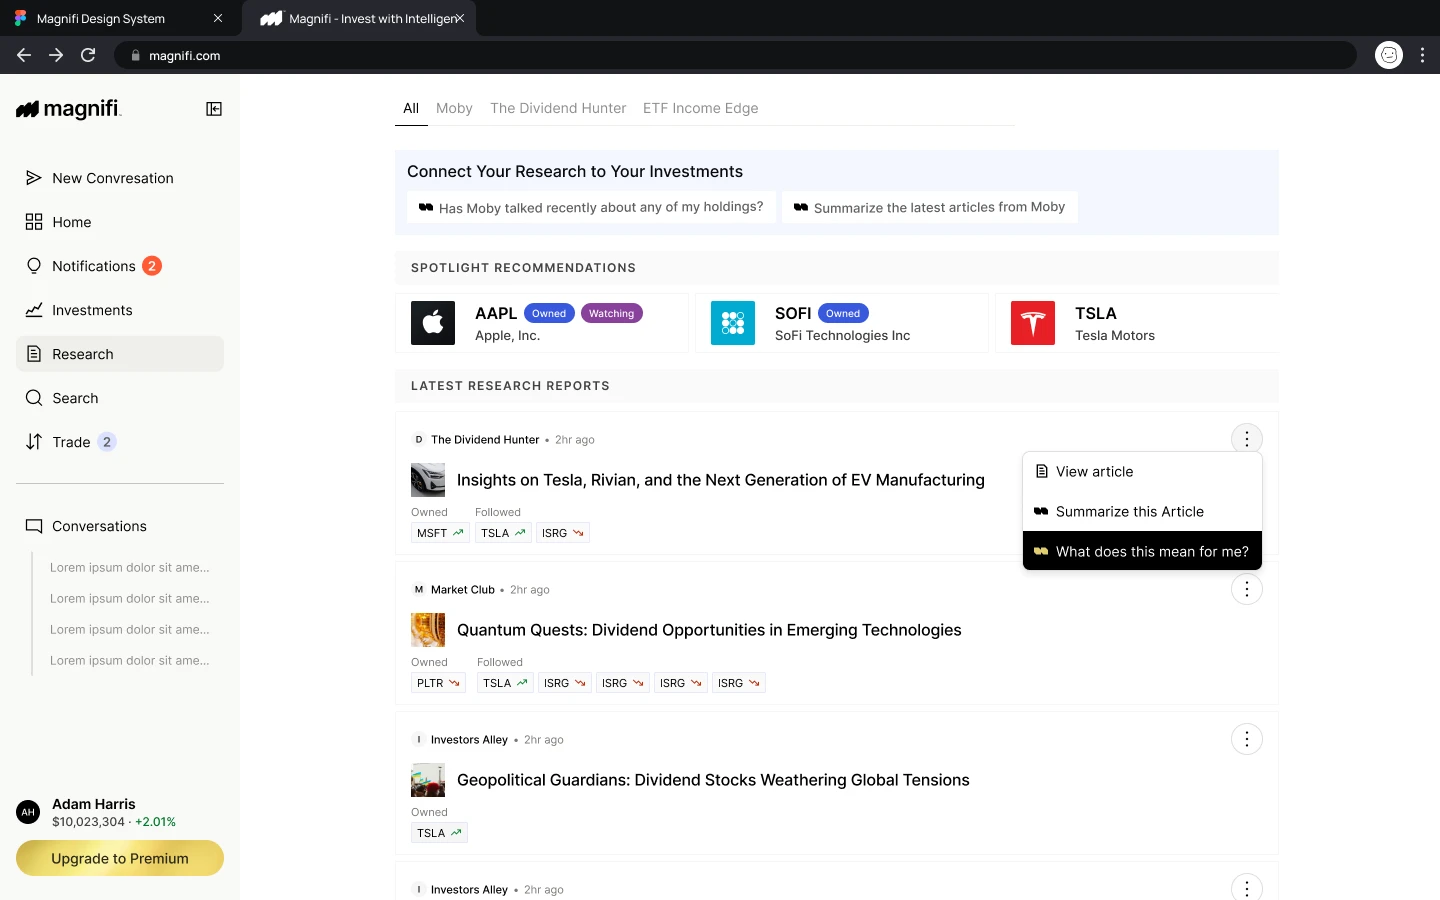Open the Insights on Tesla, Rivian article title
This screenshot has width=1440, height=900.
click(721, 480)
